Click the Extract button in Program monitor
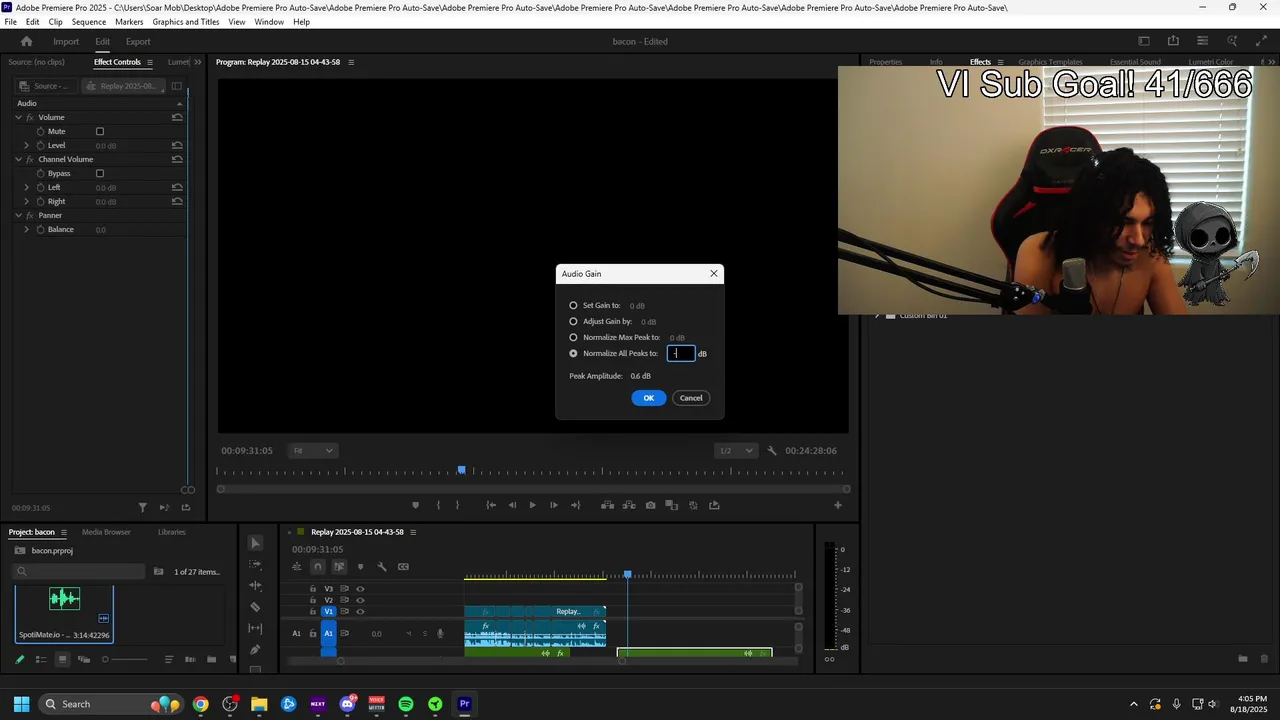This screenshot has height=720, width=1280. click(x=629, y=505)
